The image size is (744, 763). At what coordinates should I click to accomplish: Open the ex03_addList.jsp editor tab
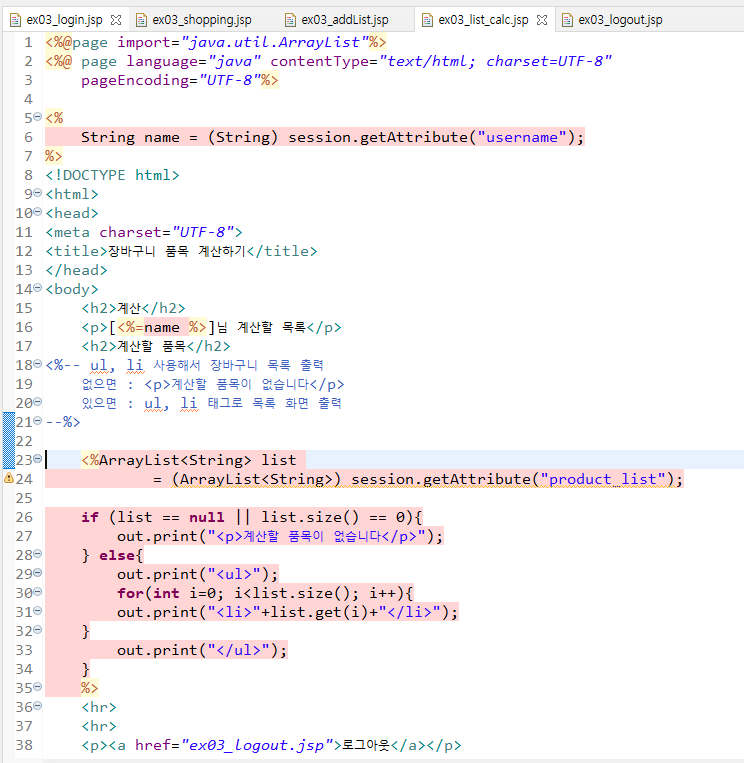click(x=345, y=20)
